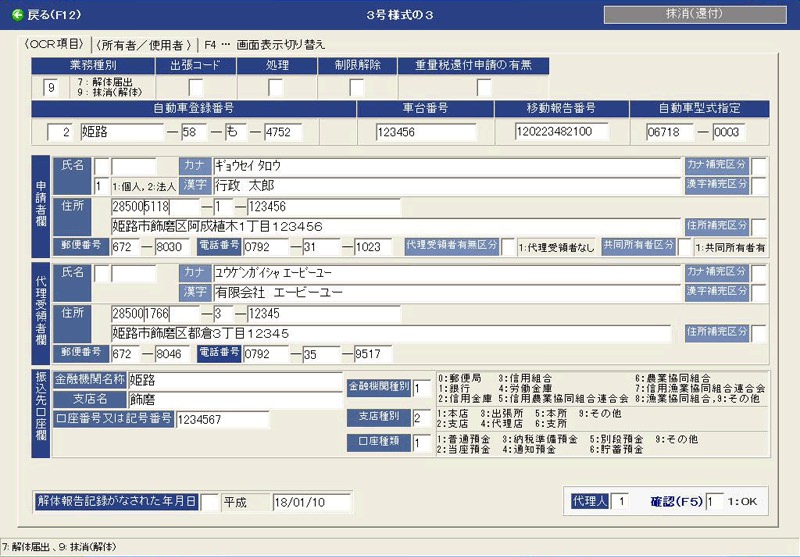Click the 出張コード box
The height and width of the screenshot is (557, 800).
195,88
